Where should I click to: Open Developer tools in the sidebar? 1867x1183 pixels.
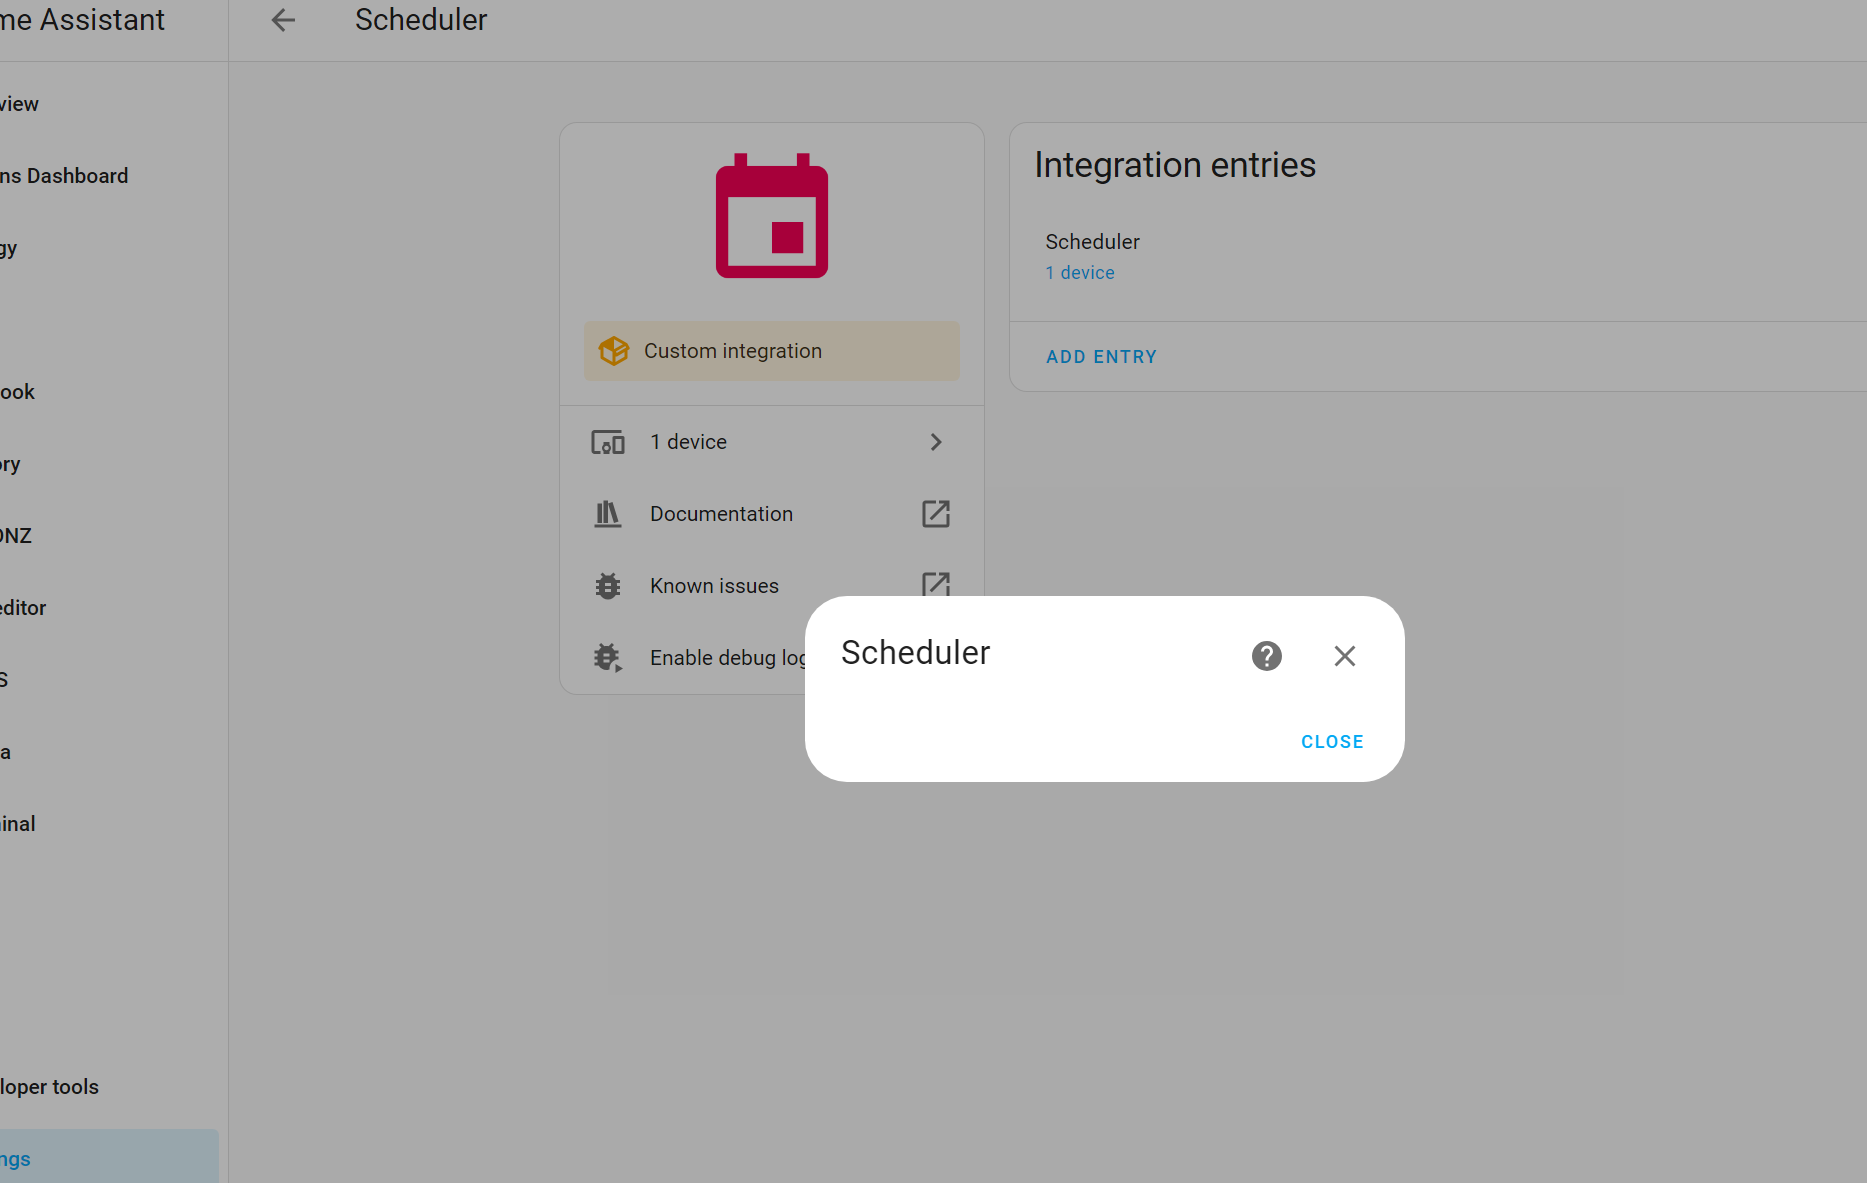(48, 1087)
